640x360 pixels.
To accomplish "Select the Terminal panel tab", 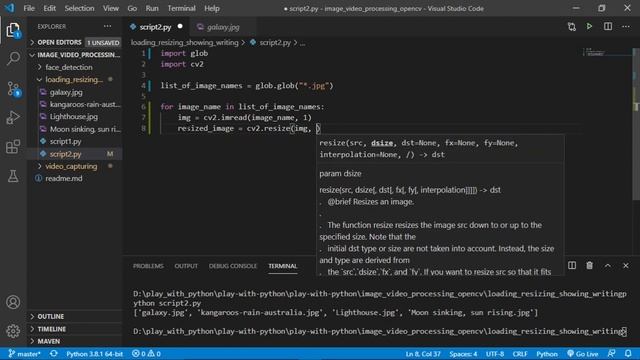I will 282,266.
